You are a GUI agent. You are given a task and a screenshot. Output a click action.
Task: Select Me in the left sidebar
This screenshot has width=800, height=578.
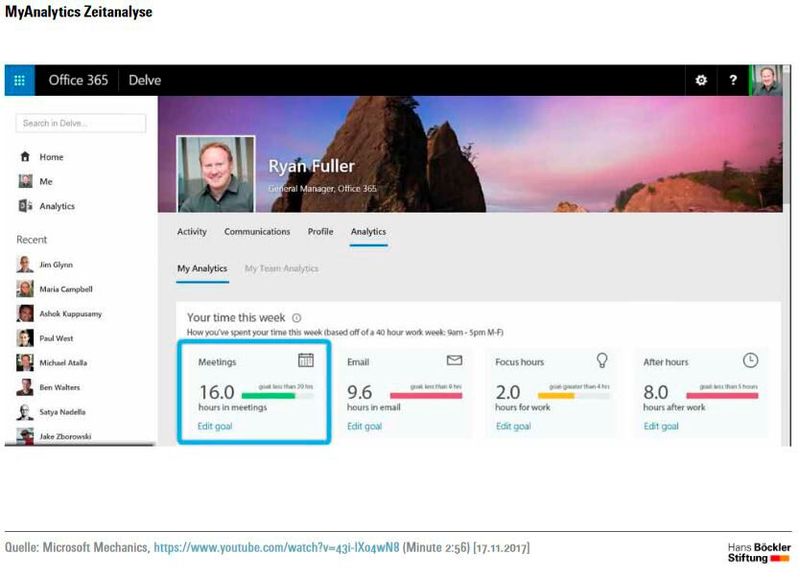pyautogui.click(x=47, y=181)
